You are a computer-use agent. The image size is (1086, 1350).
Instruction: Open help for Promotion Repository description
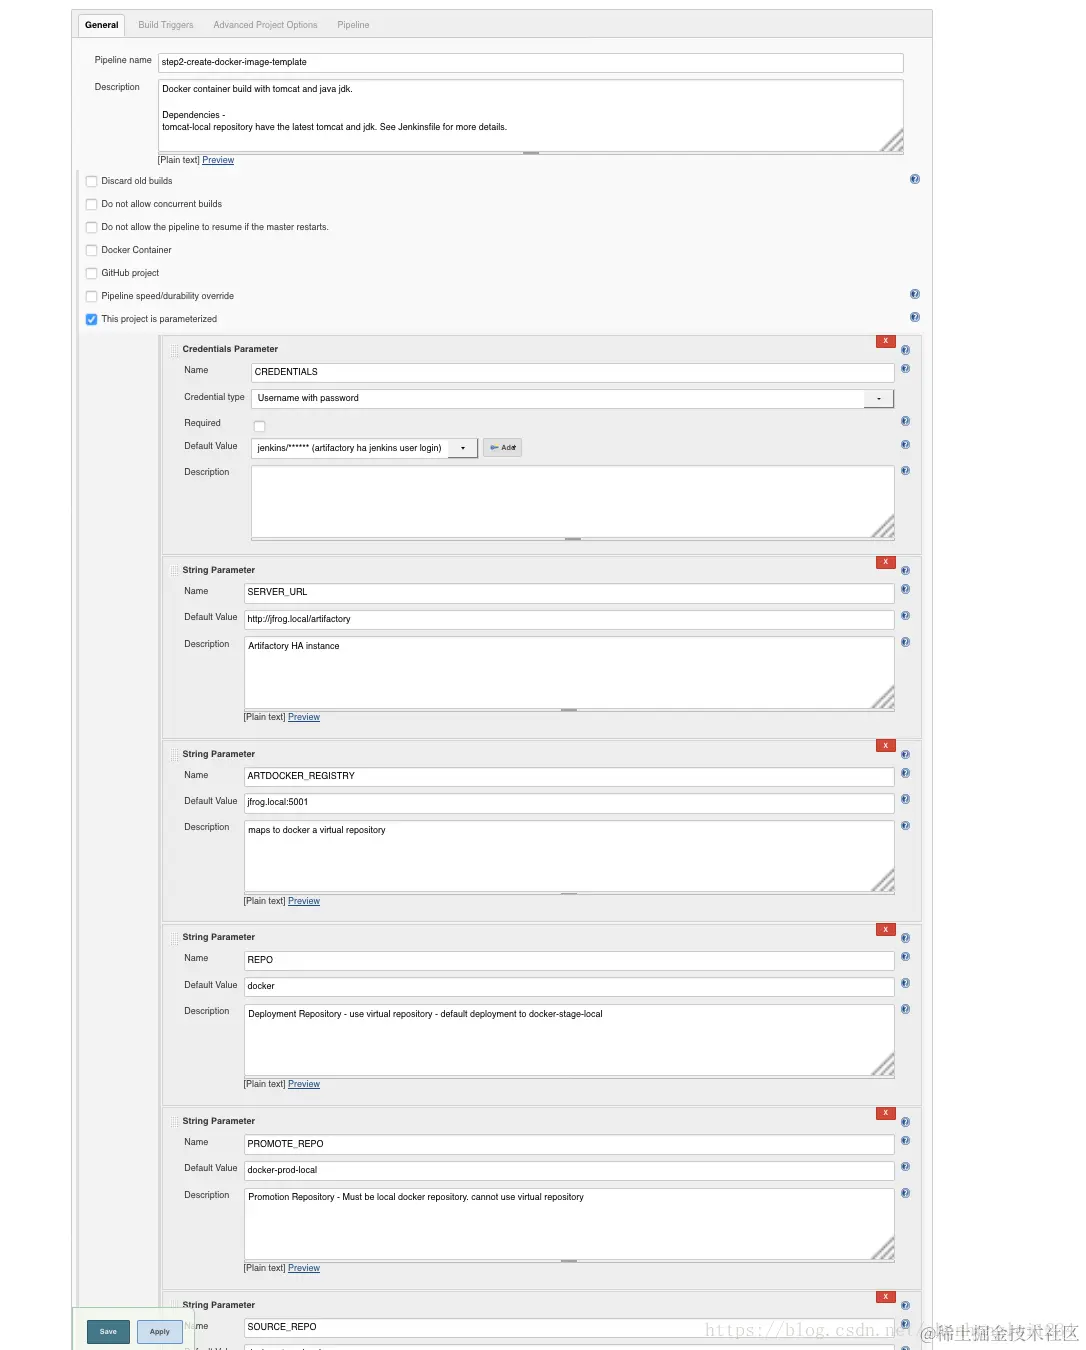tap(905, 1193)
